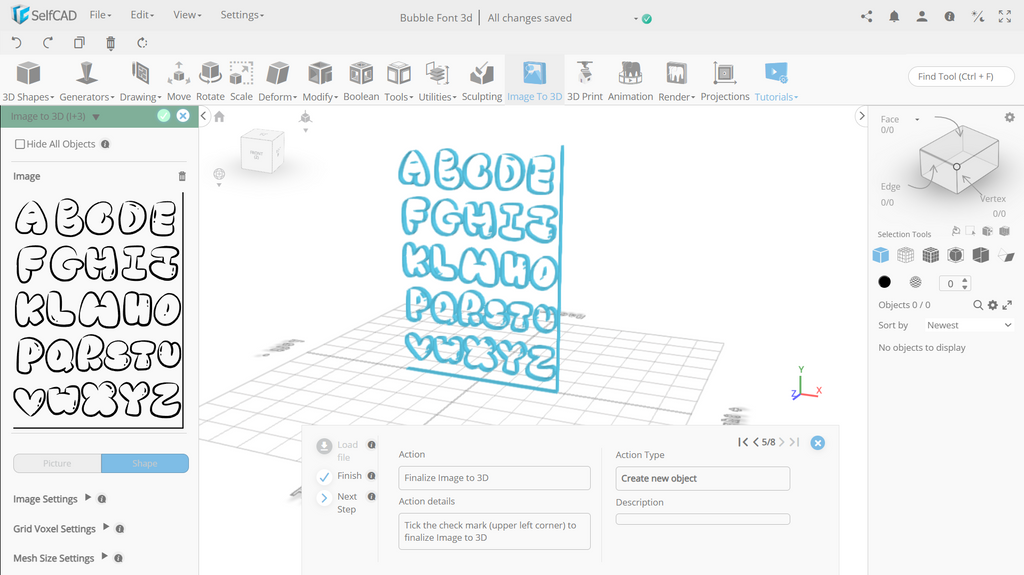Screen dimensions: 1024x575
Task: Open the File menu
Action: tap(100, 14)
